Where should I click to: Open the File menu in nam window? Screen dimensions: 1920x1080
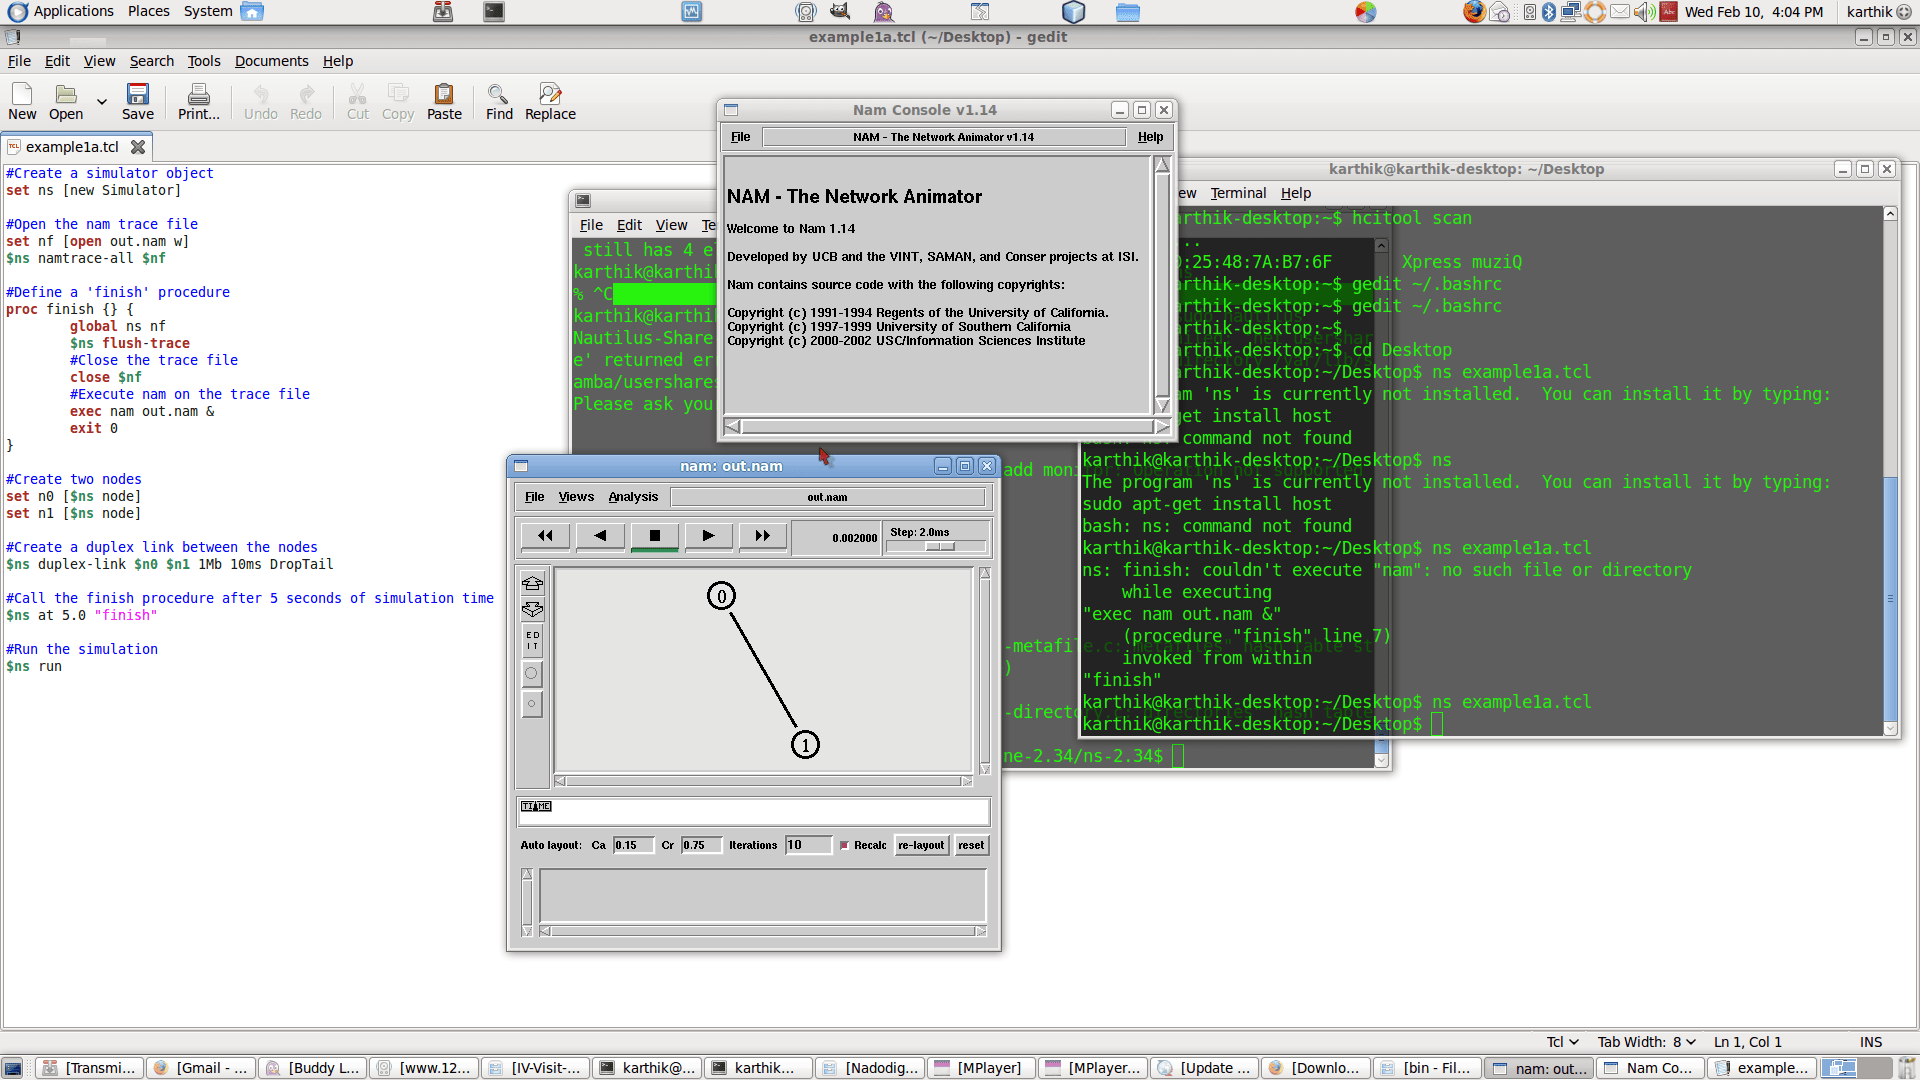pos(535,497)
